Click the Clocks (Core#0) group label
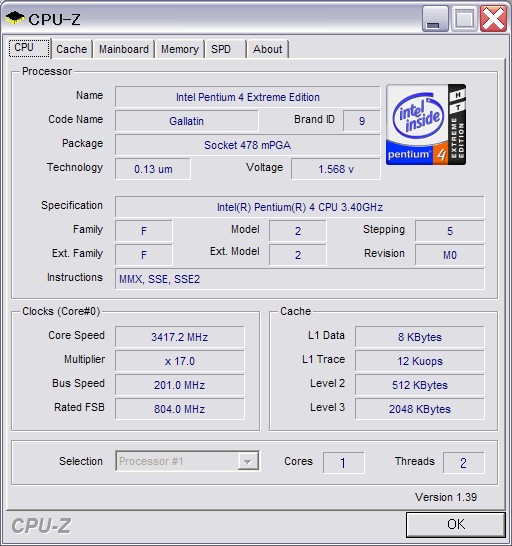Image resolution: width=512 pixels, height=546 pixels. click(x=61, y=311)
